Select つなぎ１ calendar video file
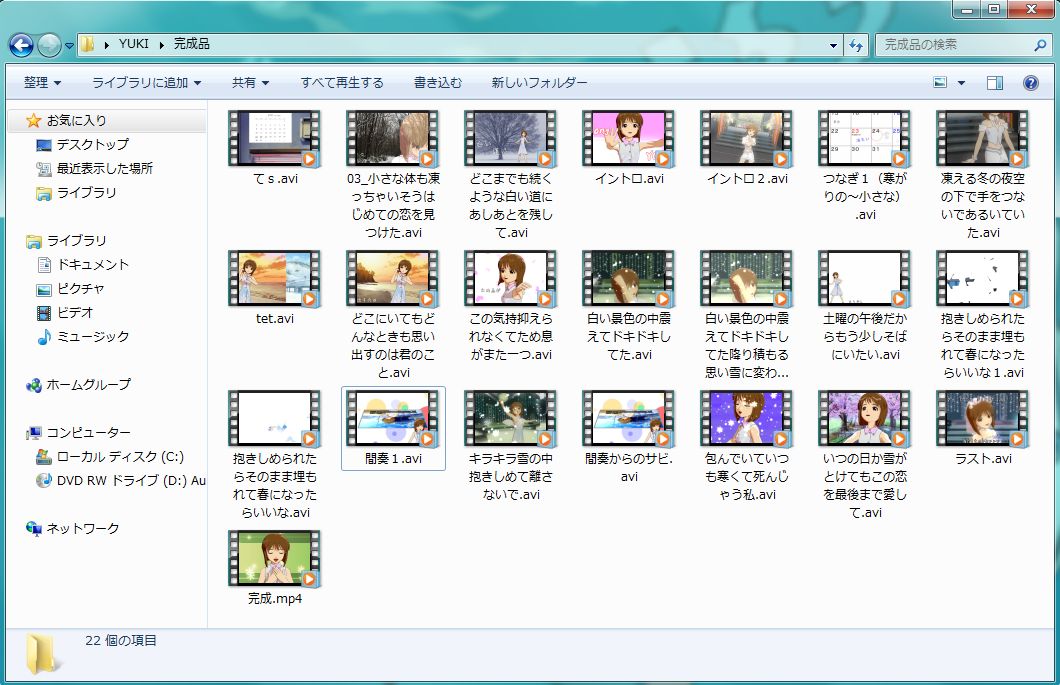The image size is (1060, 685). click(x=865, y=166)
